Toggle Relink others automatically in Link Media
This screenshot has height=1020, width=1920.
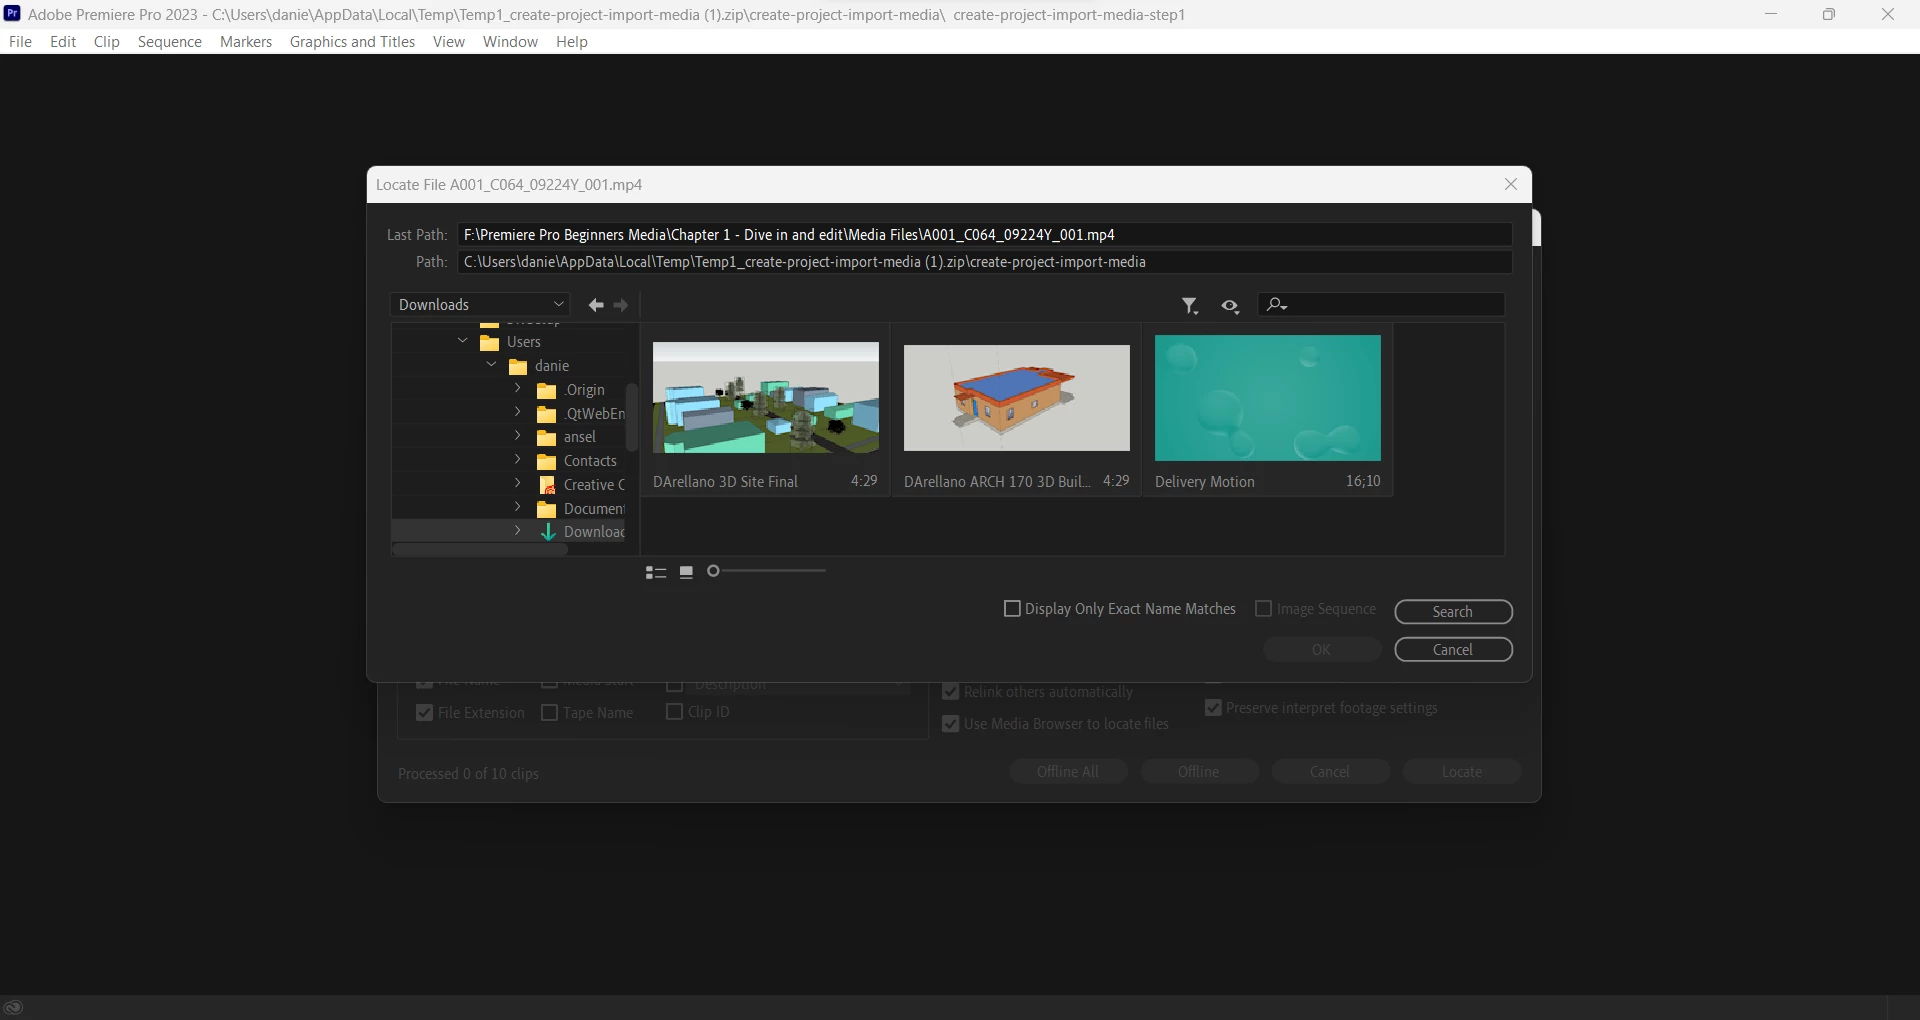(x=951, y=692)
